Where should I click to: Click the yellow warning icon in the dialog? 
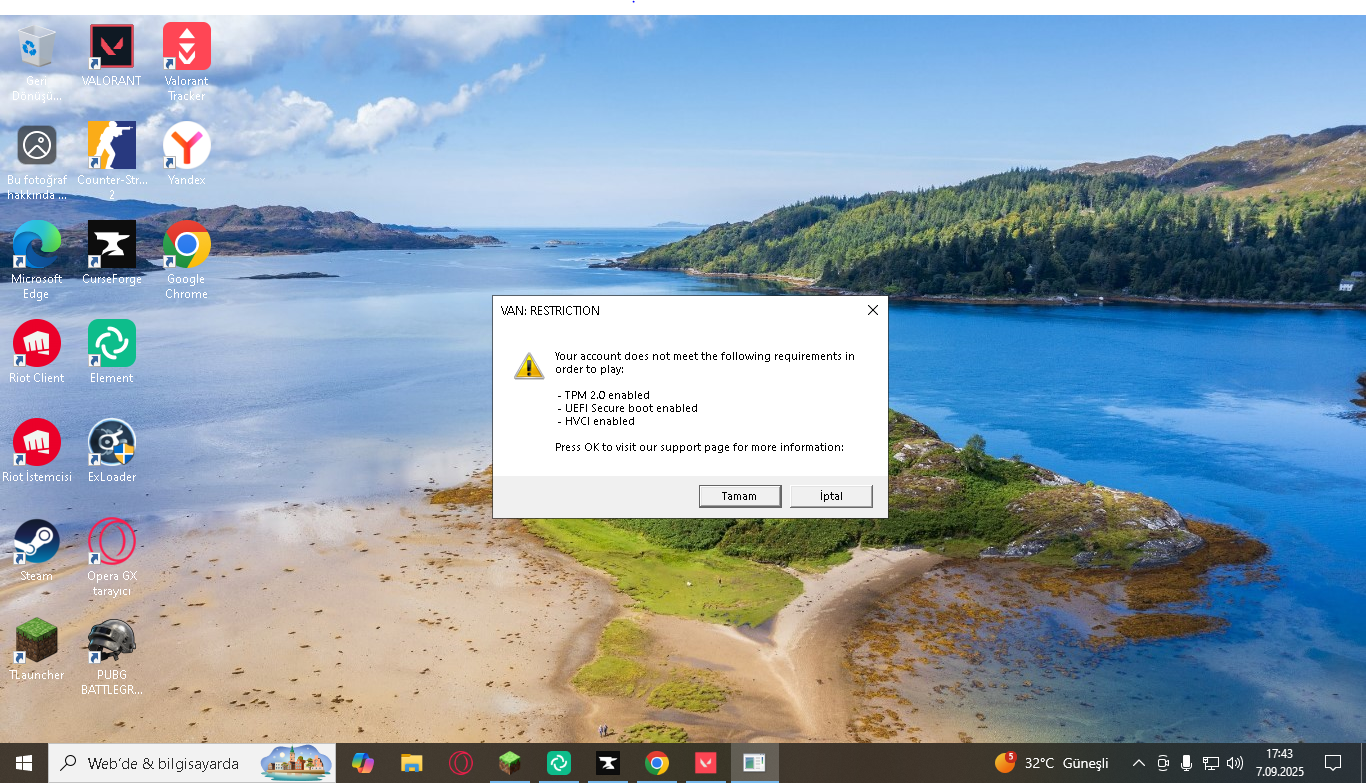[x=529, y=365]
